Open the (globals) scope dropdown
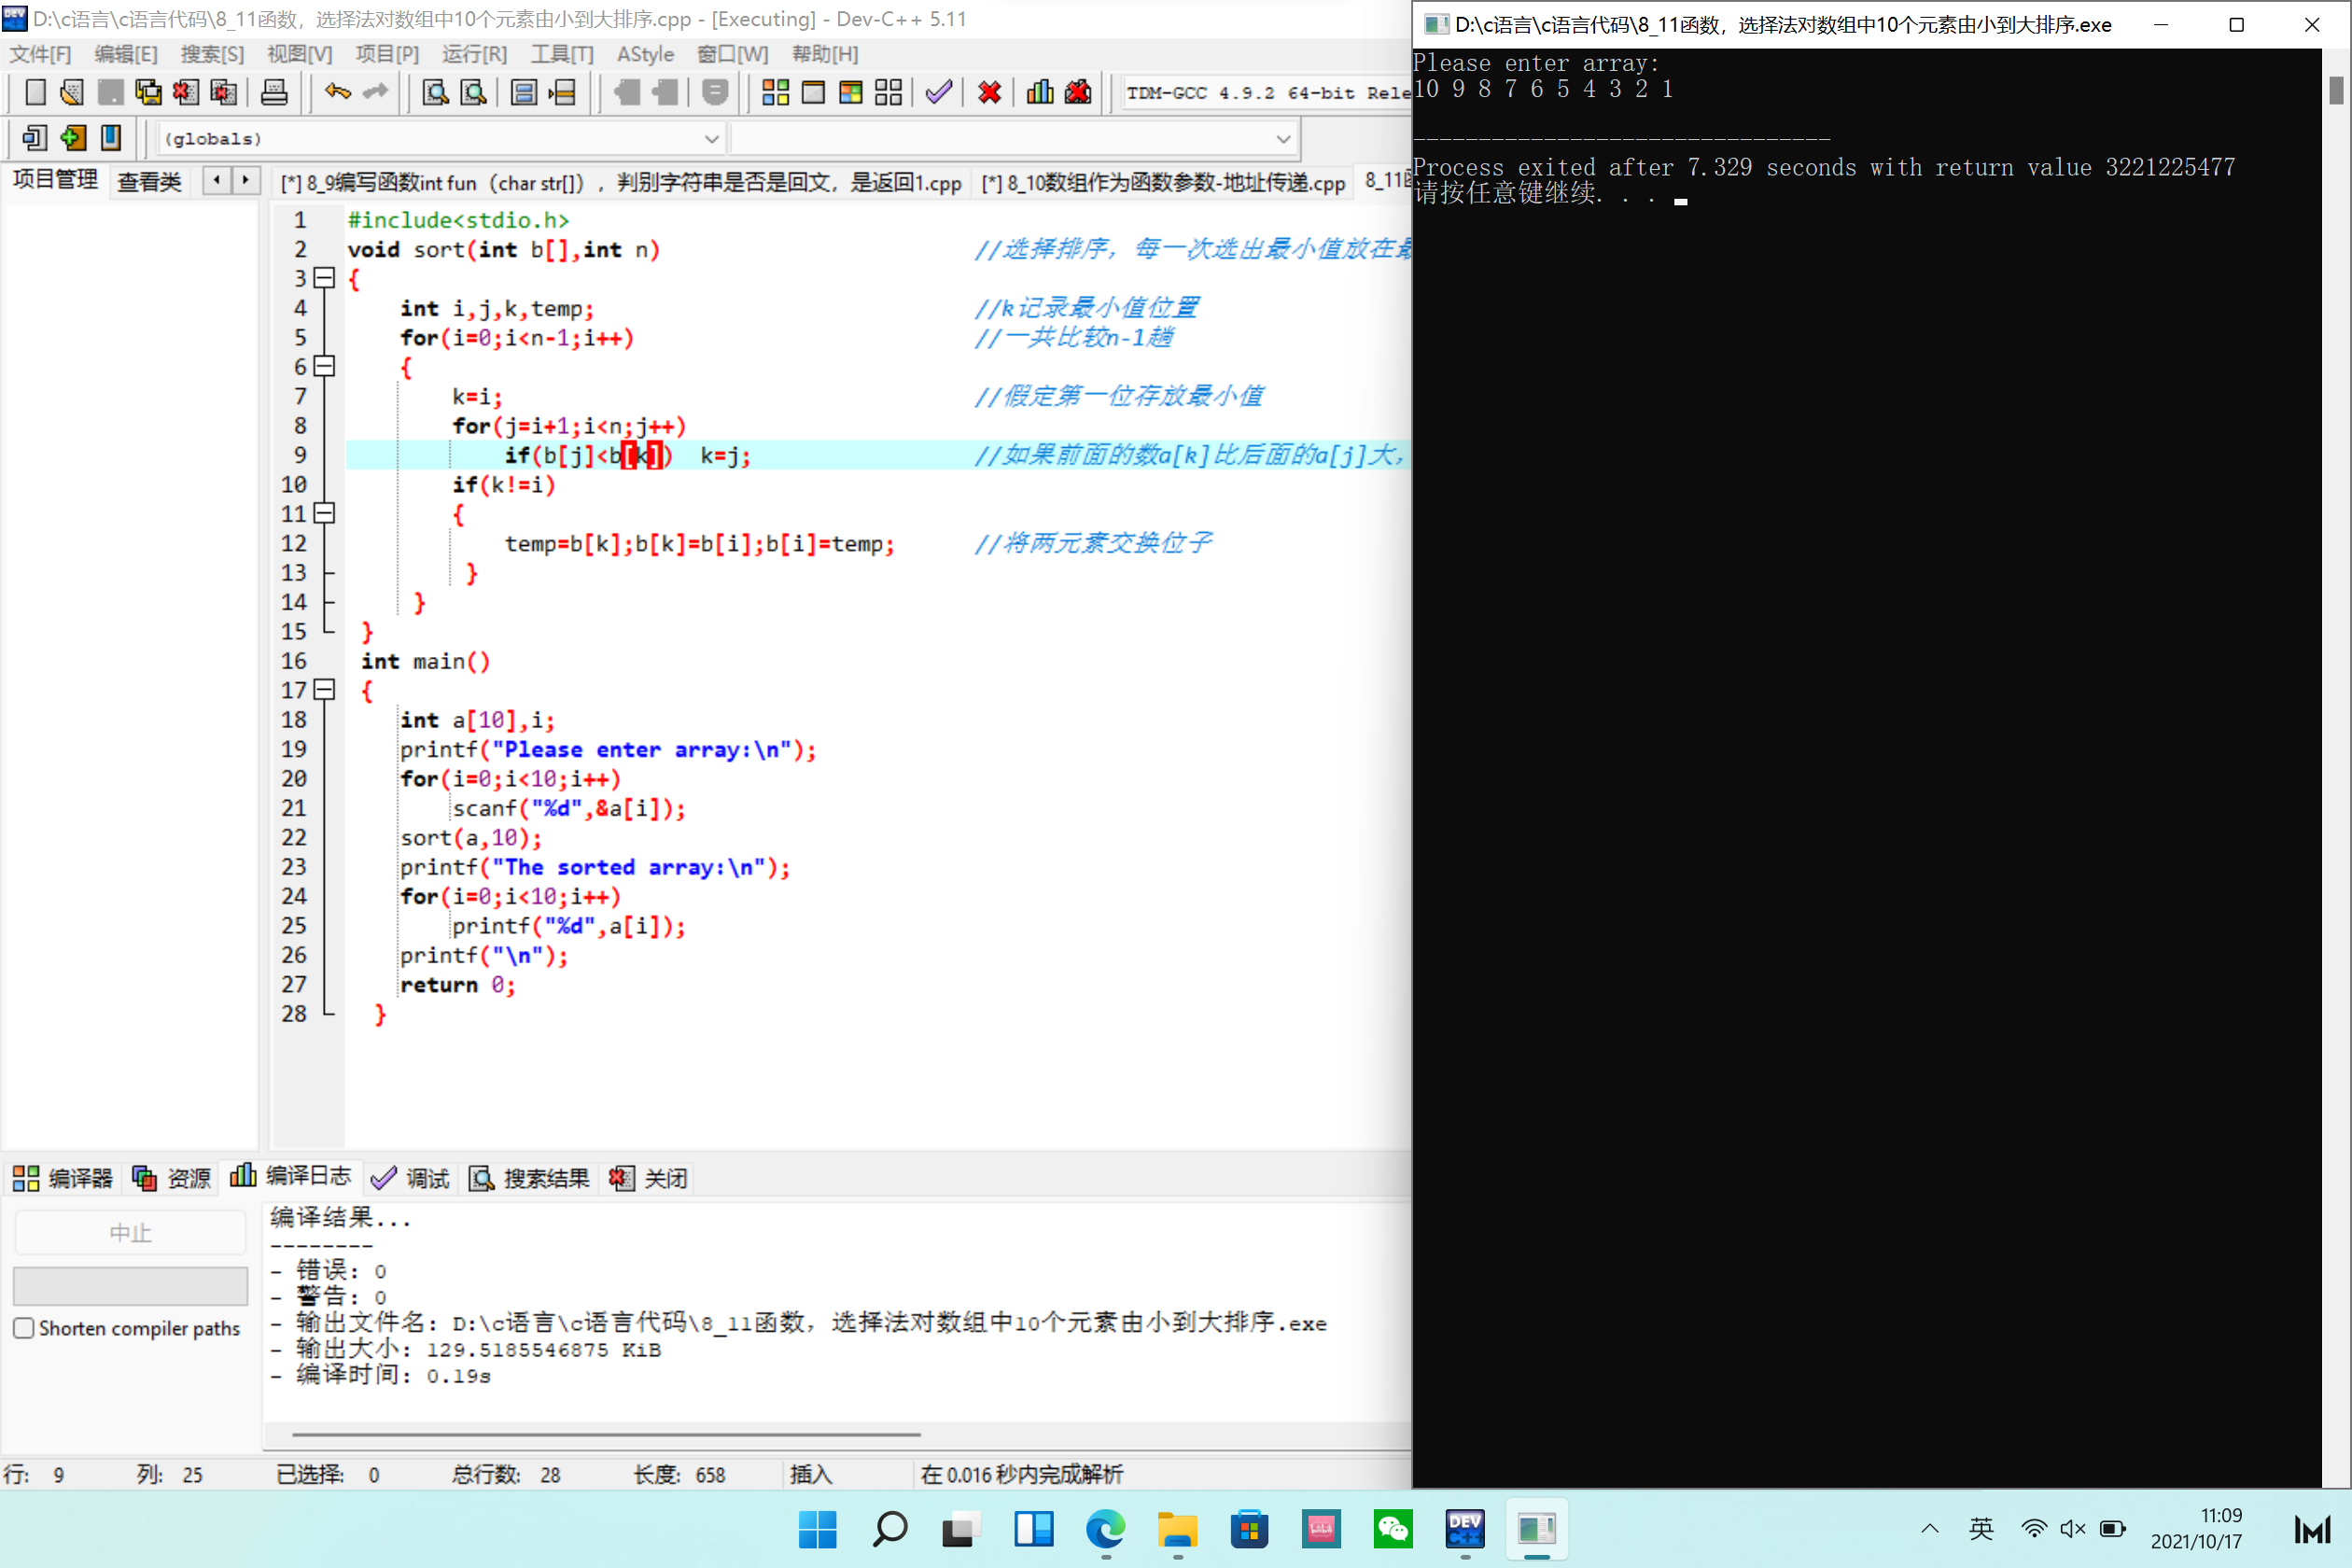This screenshot has height=1568, width=2352. point(439,139)
